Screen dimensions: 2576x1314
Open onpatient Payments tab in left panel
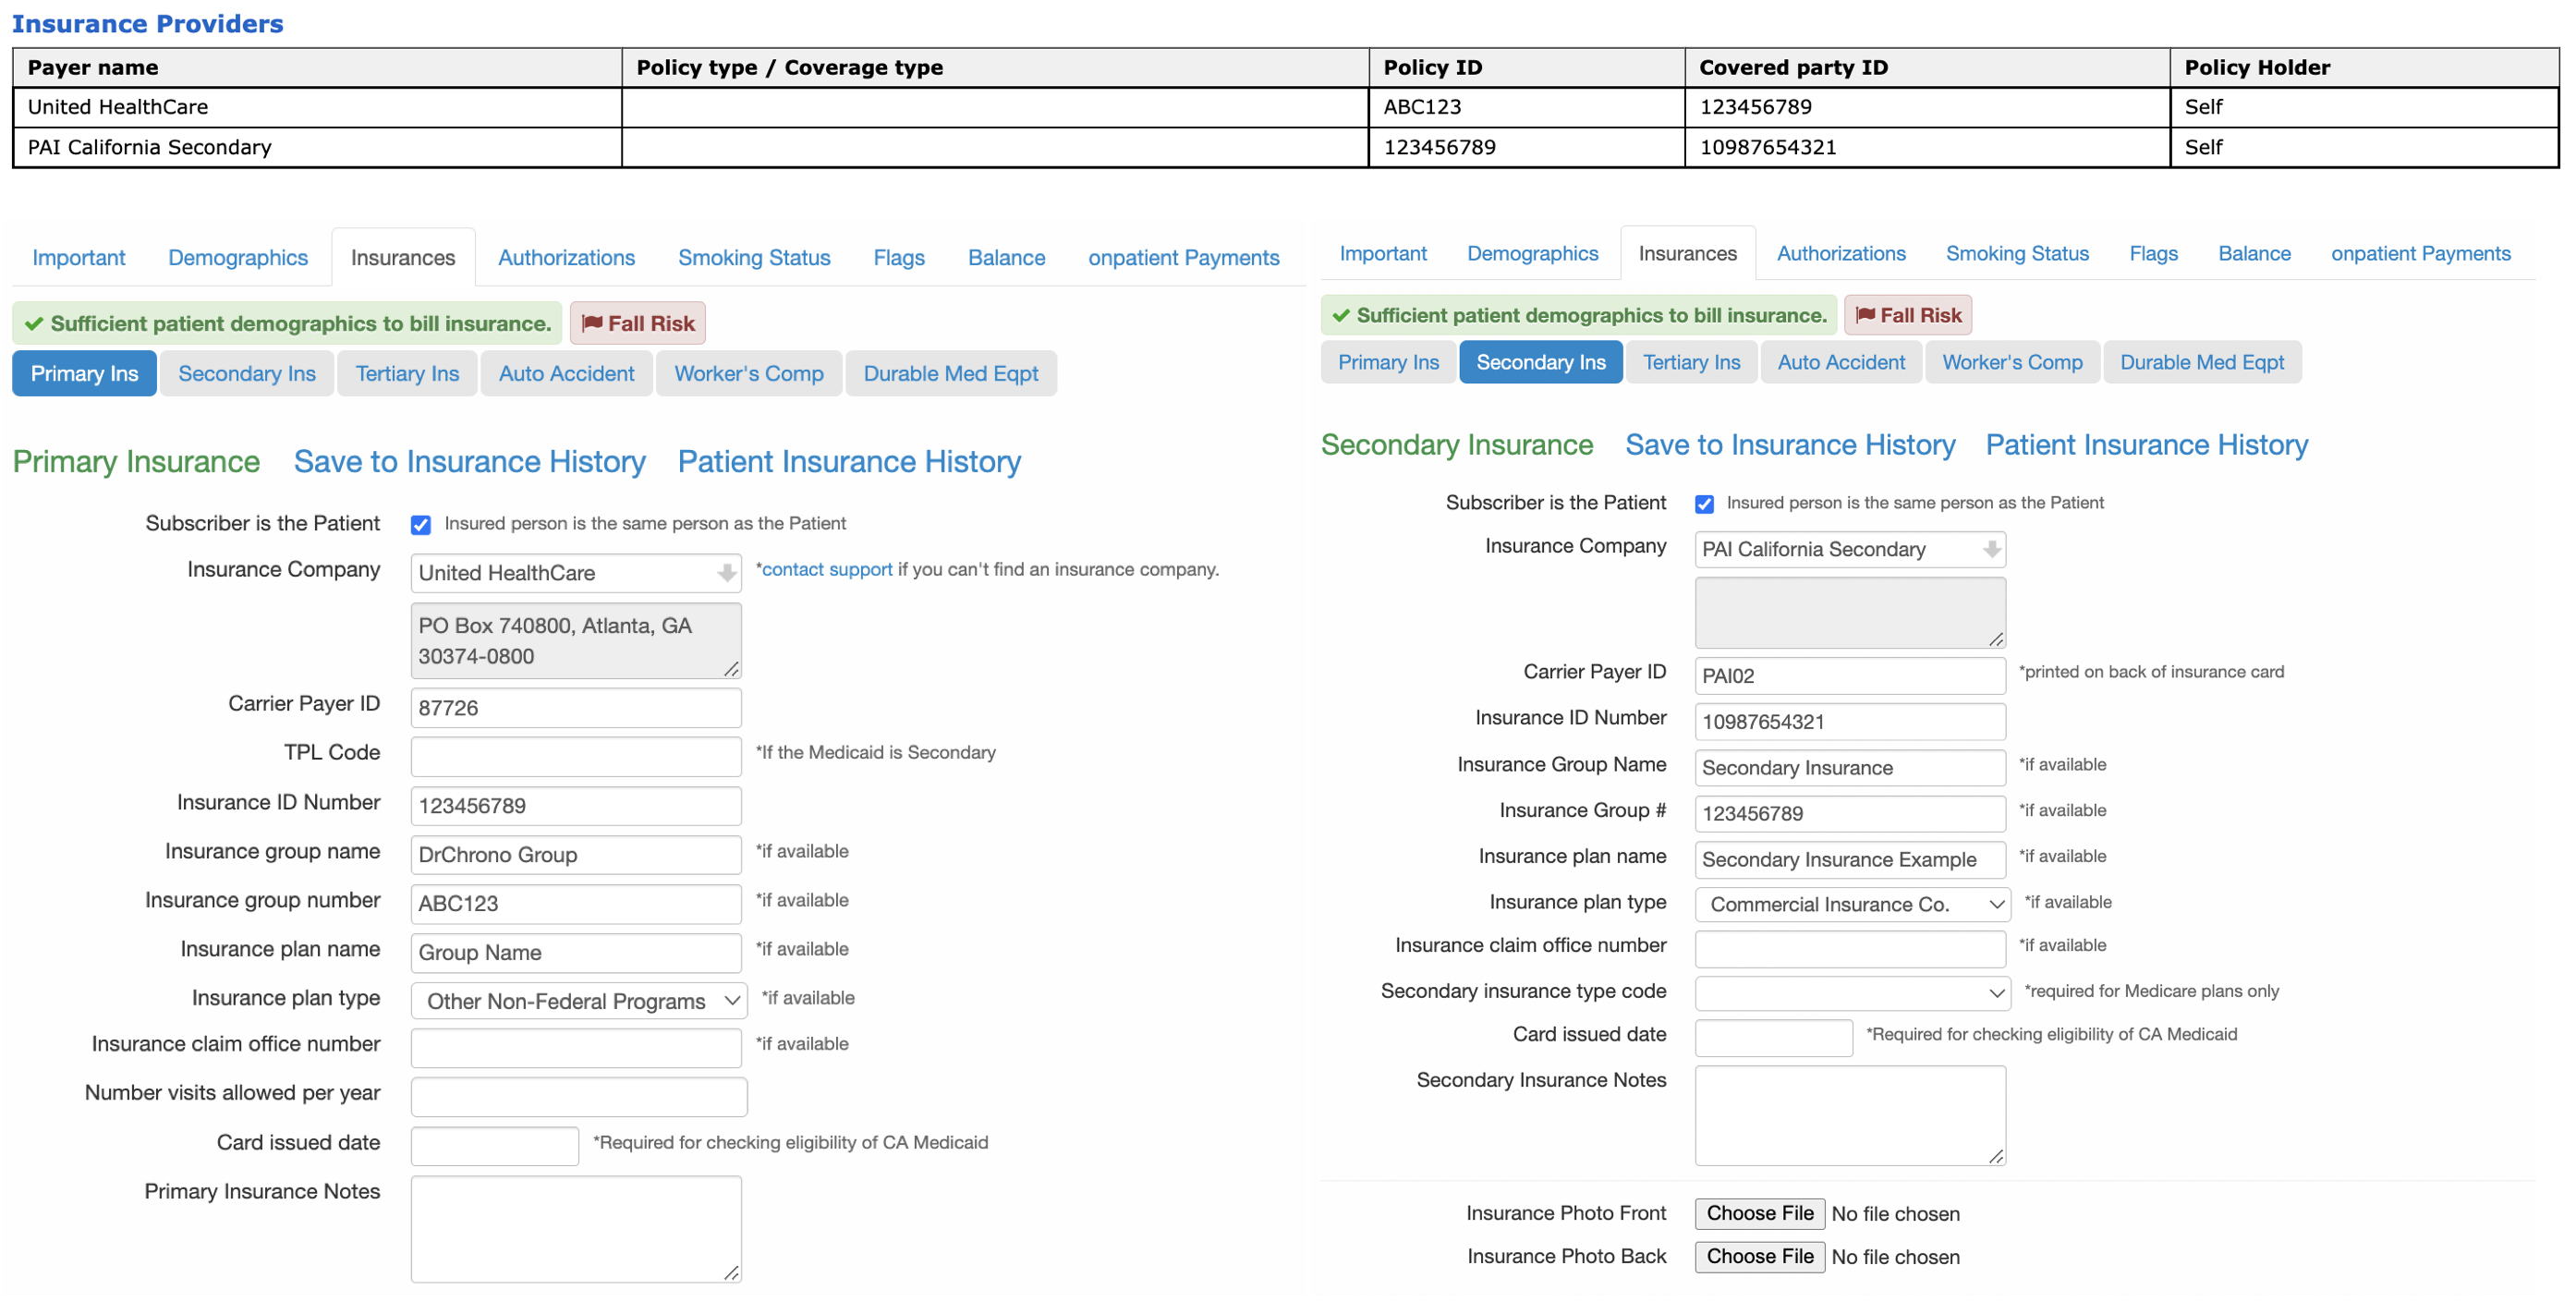(x=1184, y=258)
